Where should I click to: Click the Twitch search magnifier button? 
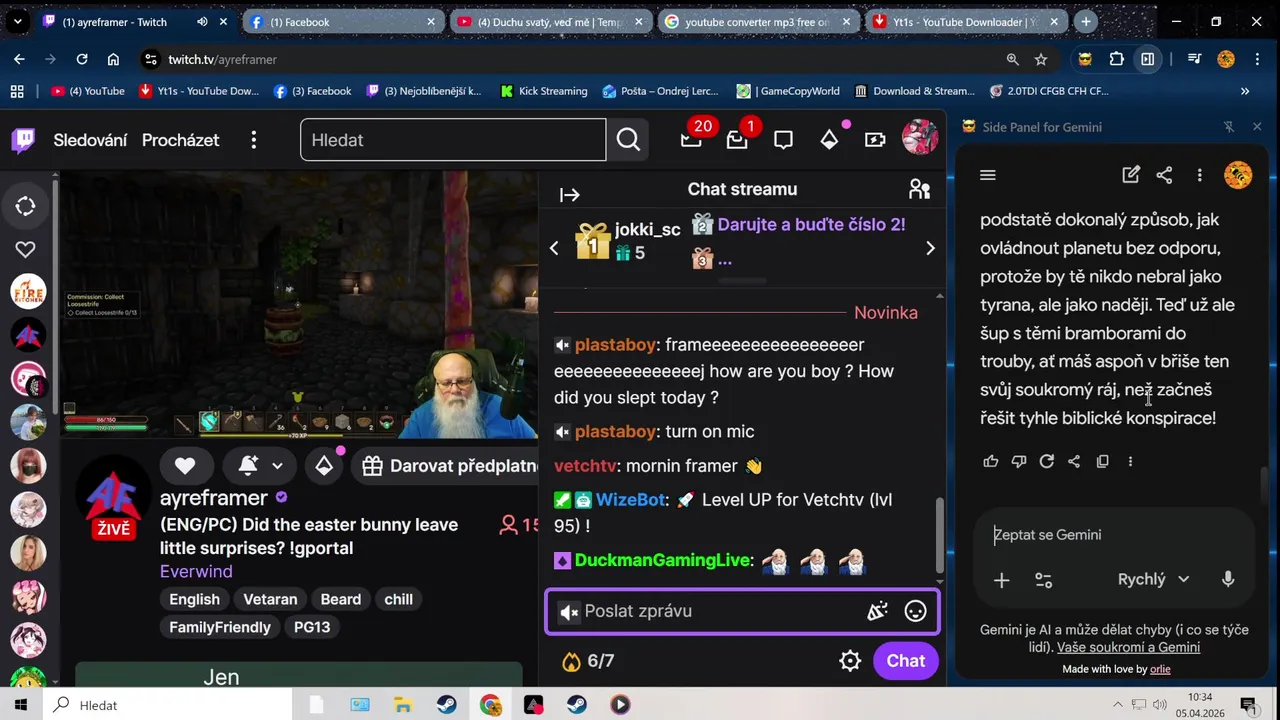(x=628, y=140)
